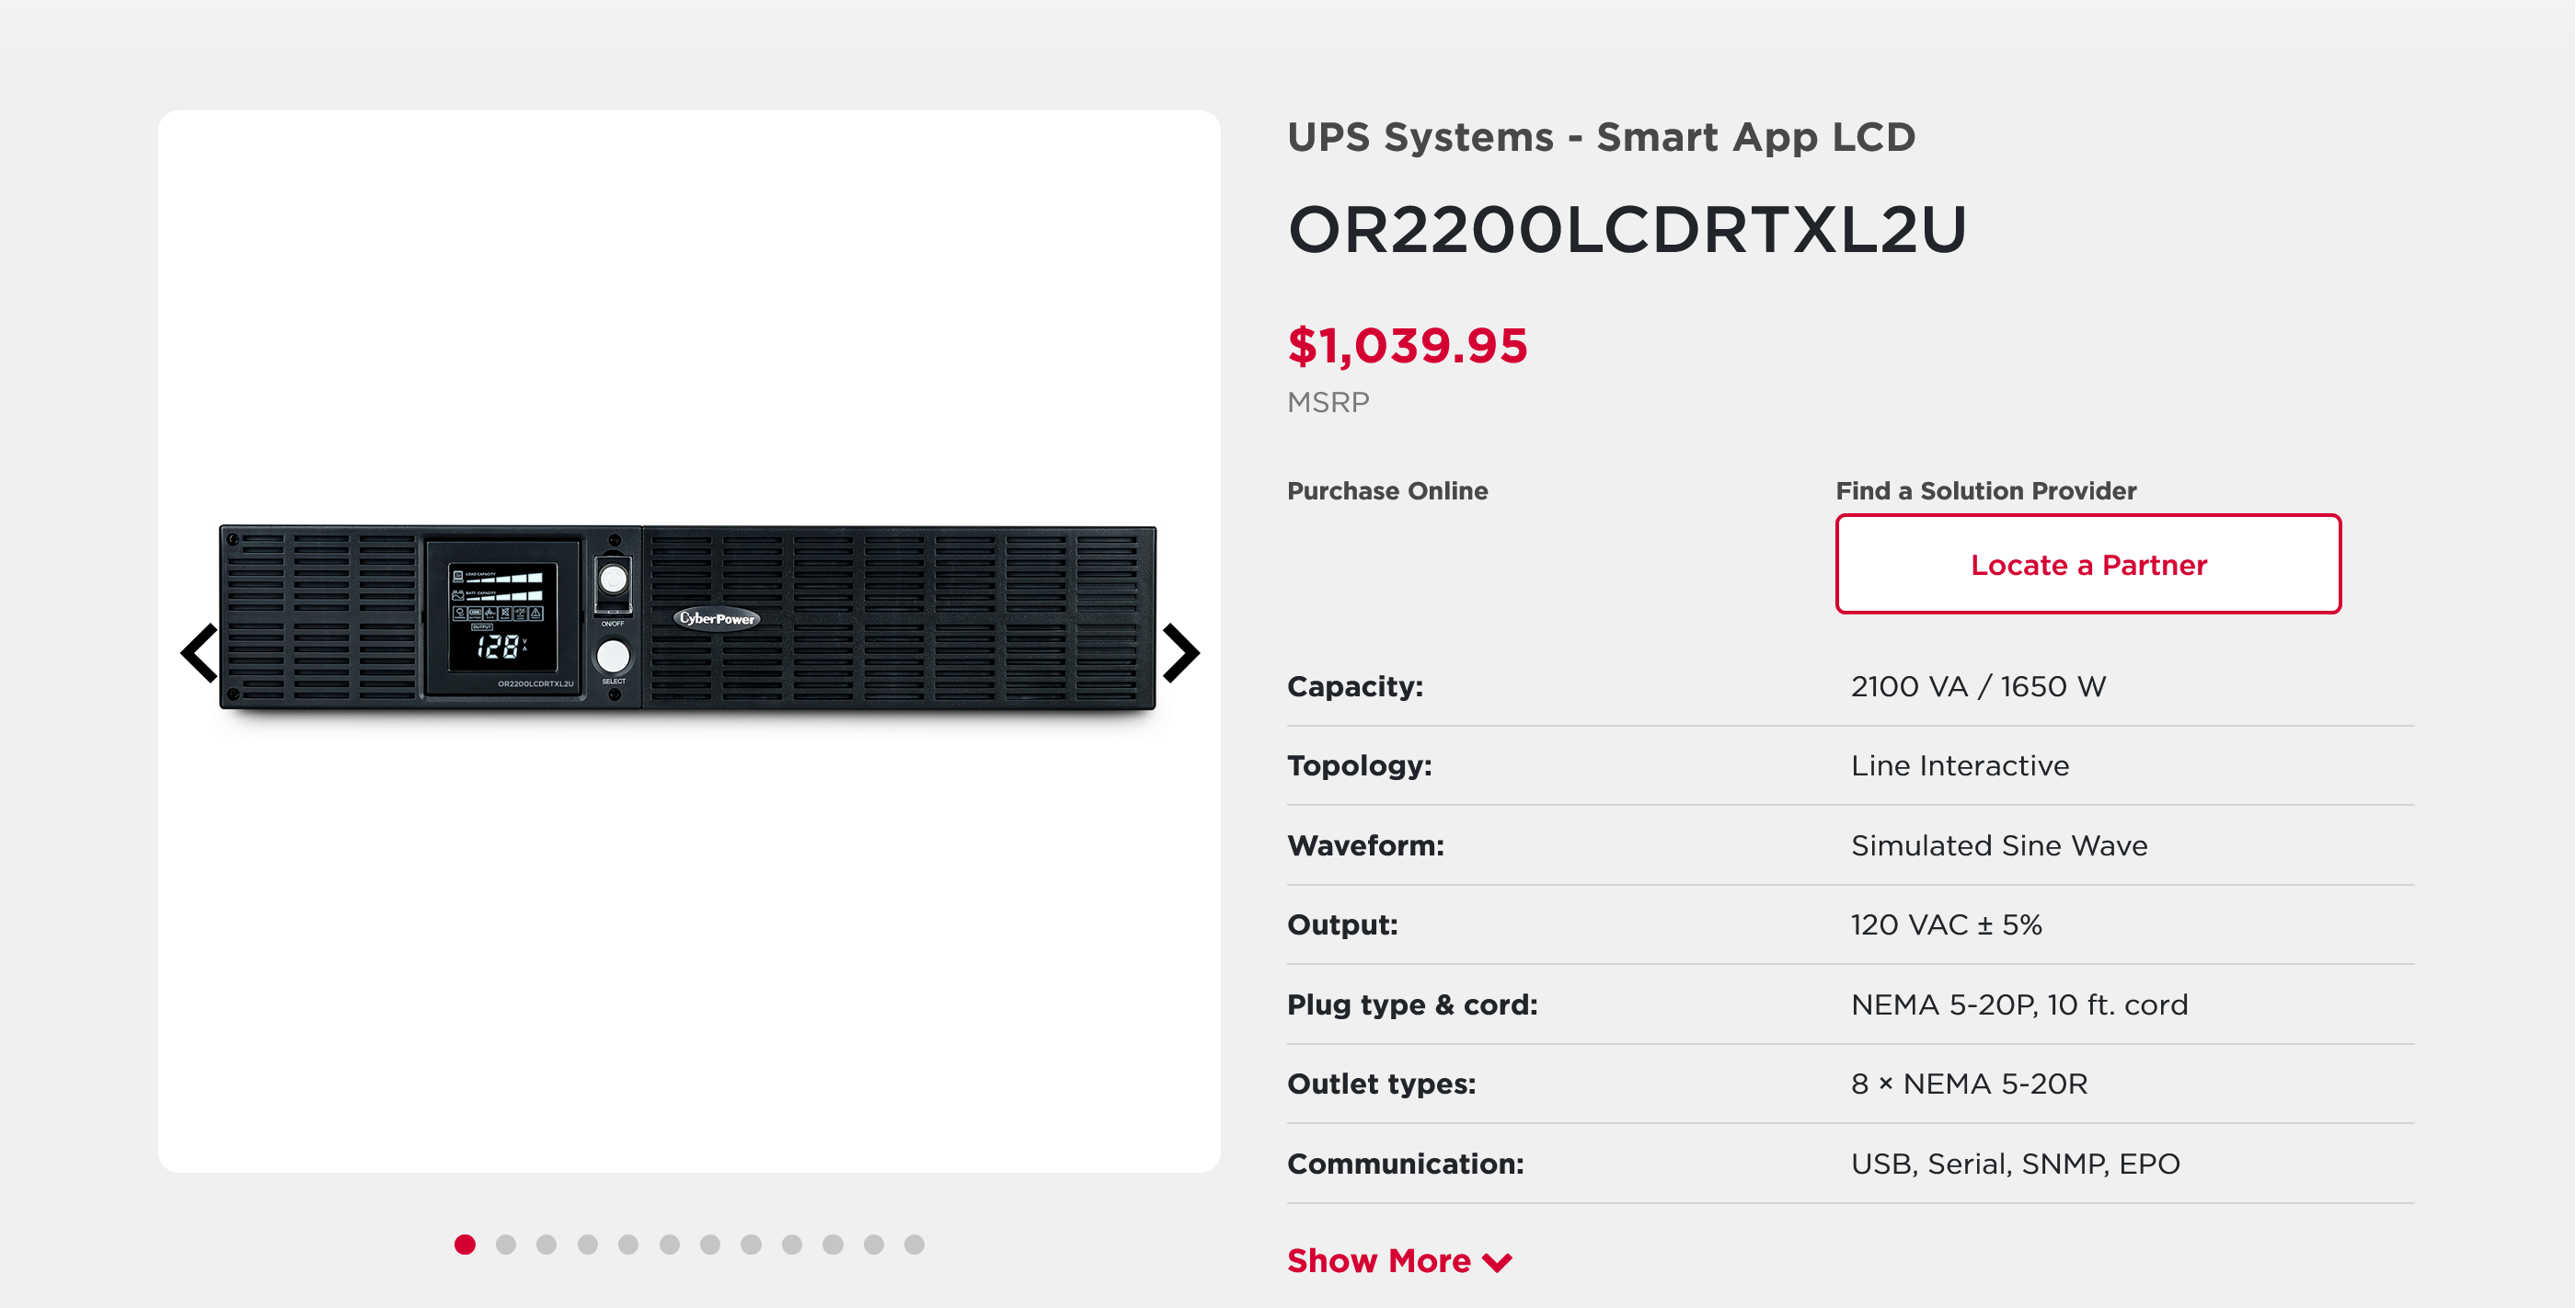This screenshot has width=2576, height=1308.
Task: Click the Locate a Partner button
Action: click(2088, 564)
